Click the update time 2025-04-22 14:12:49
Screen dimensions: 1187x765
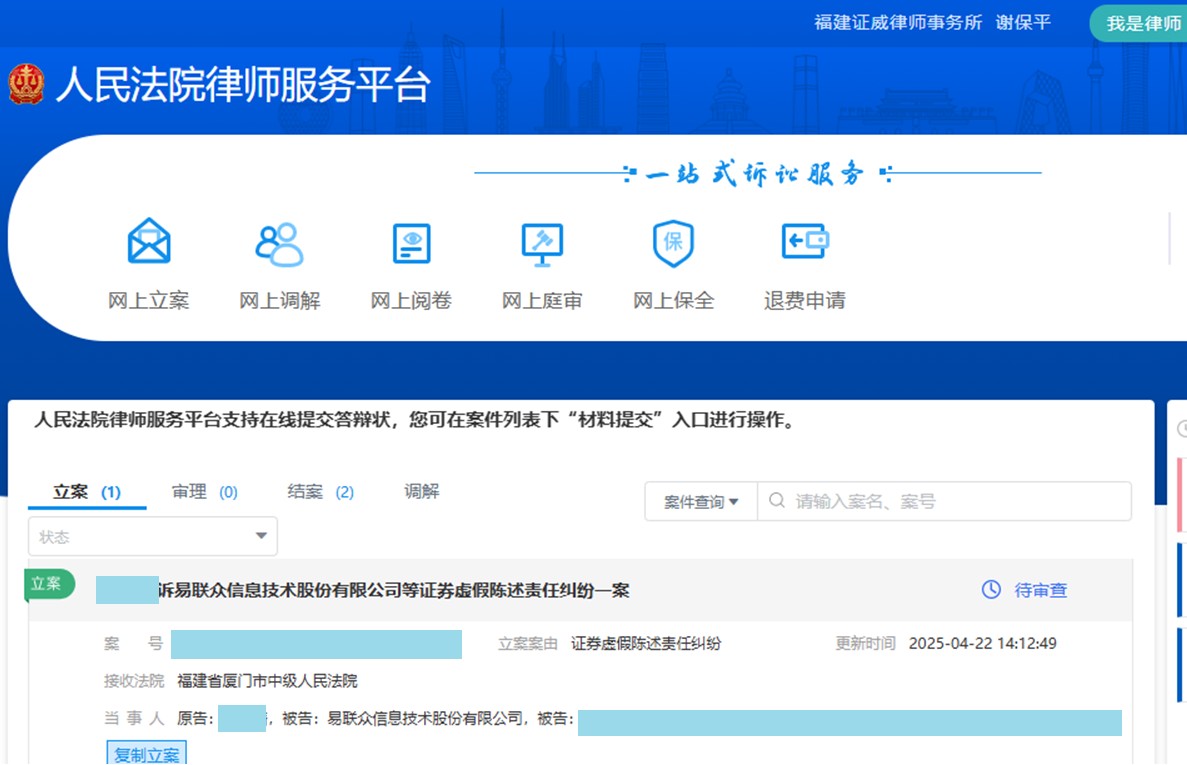983,644
